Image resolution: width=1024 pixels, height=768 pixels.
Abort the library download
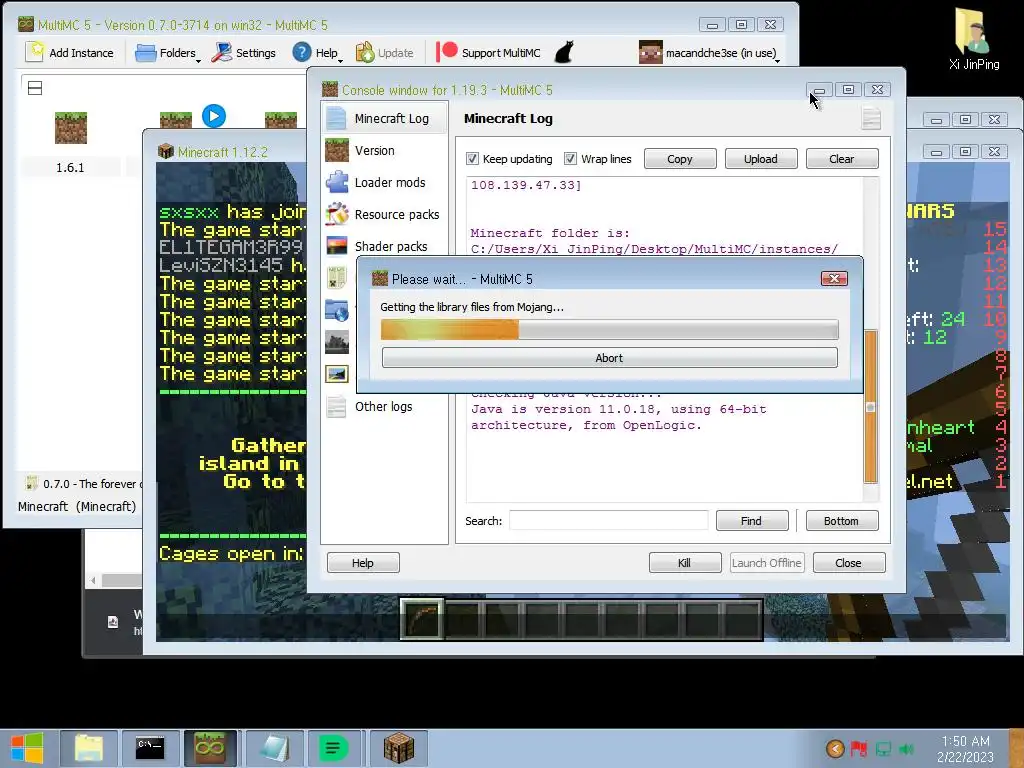tap(609, 358)
